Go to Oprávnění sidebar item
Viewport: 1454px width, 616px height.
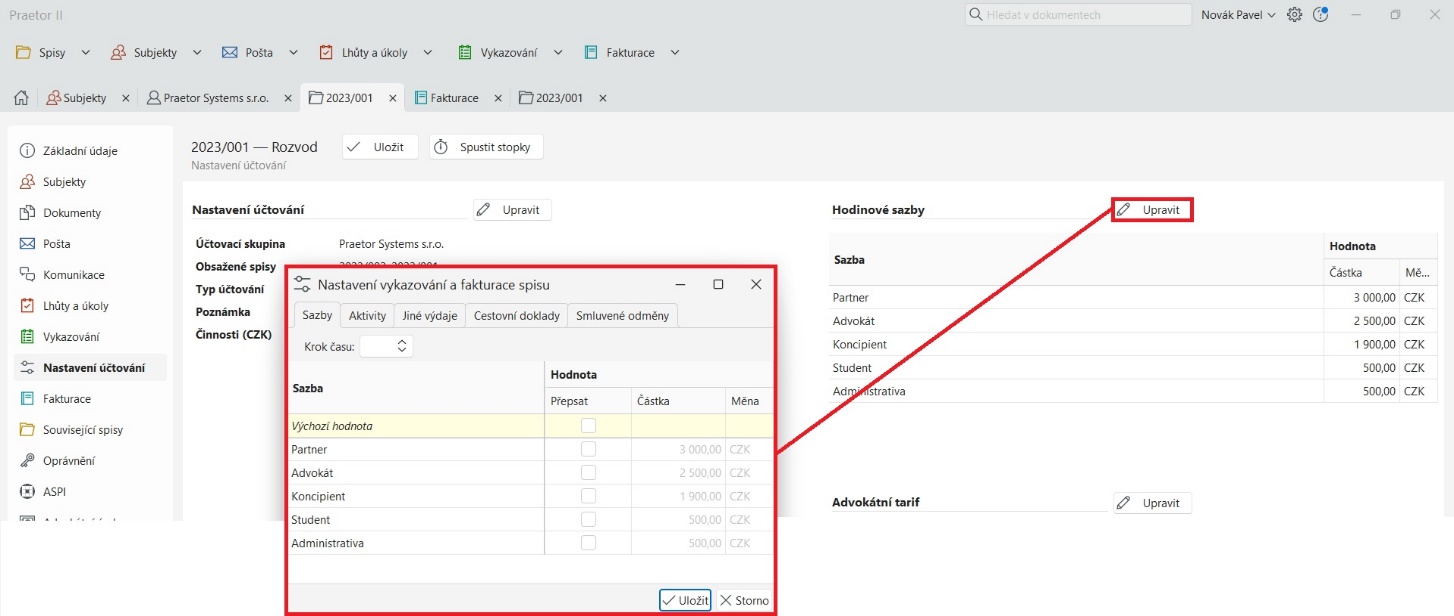pos(68,461)
